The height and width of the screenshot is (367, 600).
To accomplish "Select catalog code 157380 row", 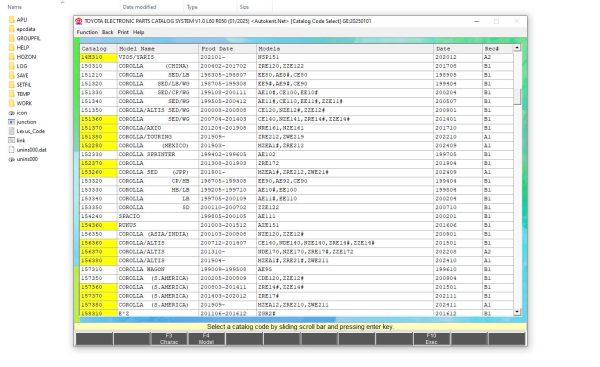I will pyautogui.click(x=297, y=305).
